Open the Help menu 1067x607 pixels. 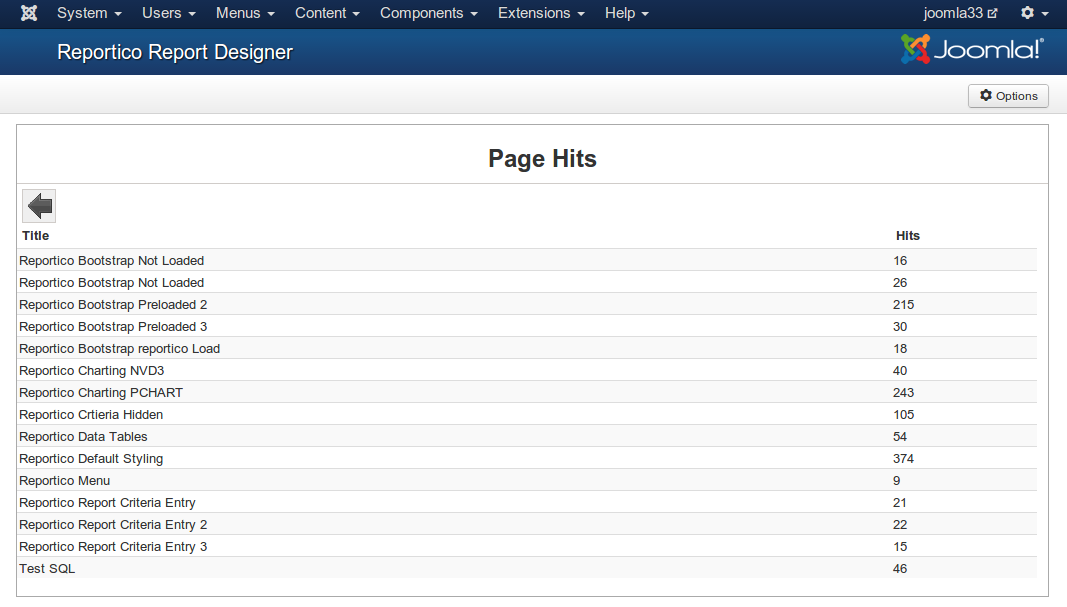(627, 13)
